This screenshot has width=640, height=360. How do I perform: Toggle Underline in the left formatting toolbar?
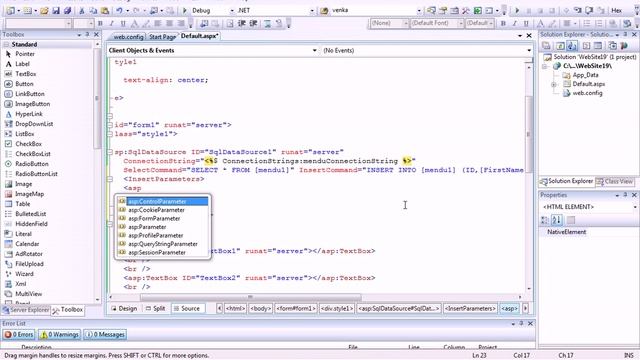click(x=123, y=24)
